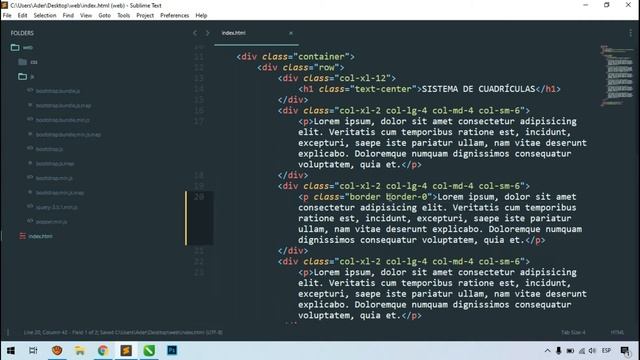
Task: Open bootstrap.bundle.js in the sidebar
Action: pyautogui.click(x=58, y=91)
